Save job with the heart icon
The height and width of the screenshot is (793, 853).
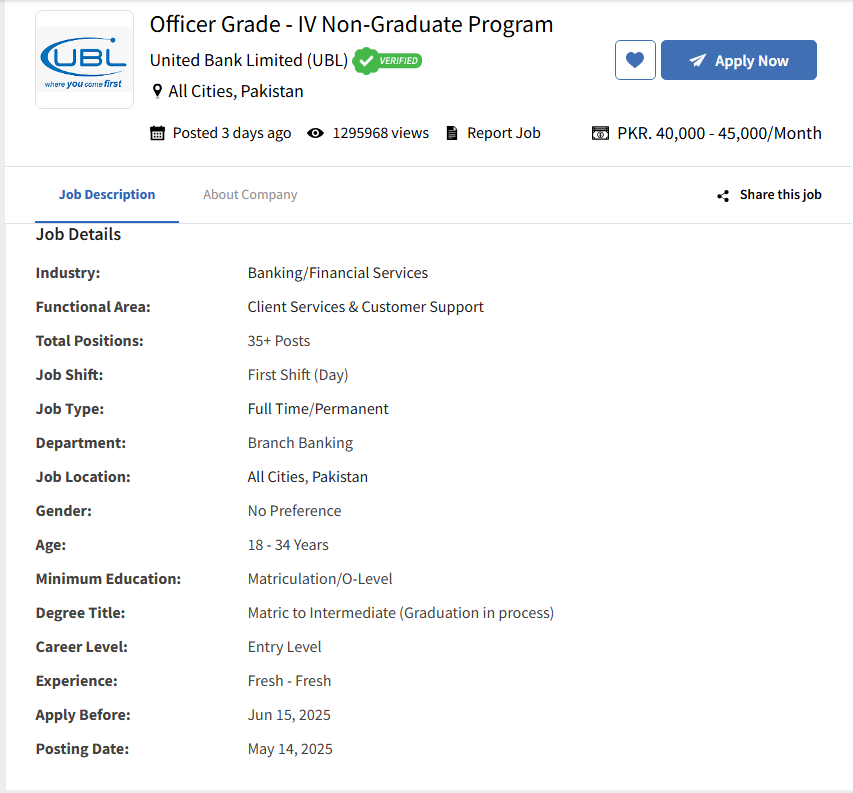point(635,60)
